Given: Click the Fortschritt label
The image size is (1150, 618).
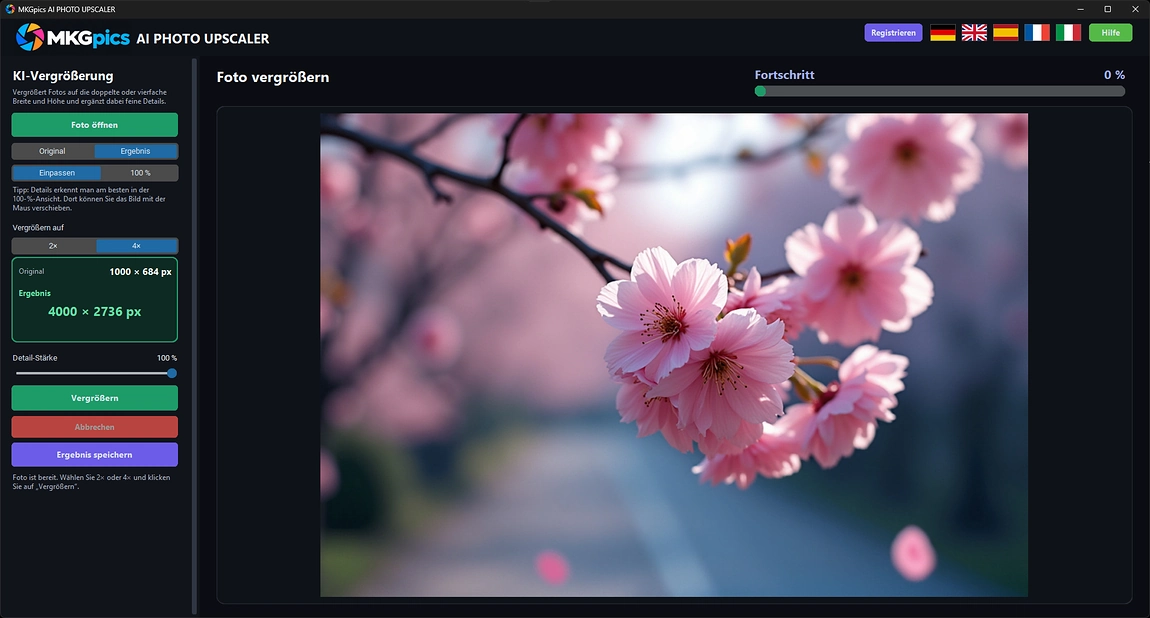Looking at the screenshot, I should (784, 75).
